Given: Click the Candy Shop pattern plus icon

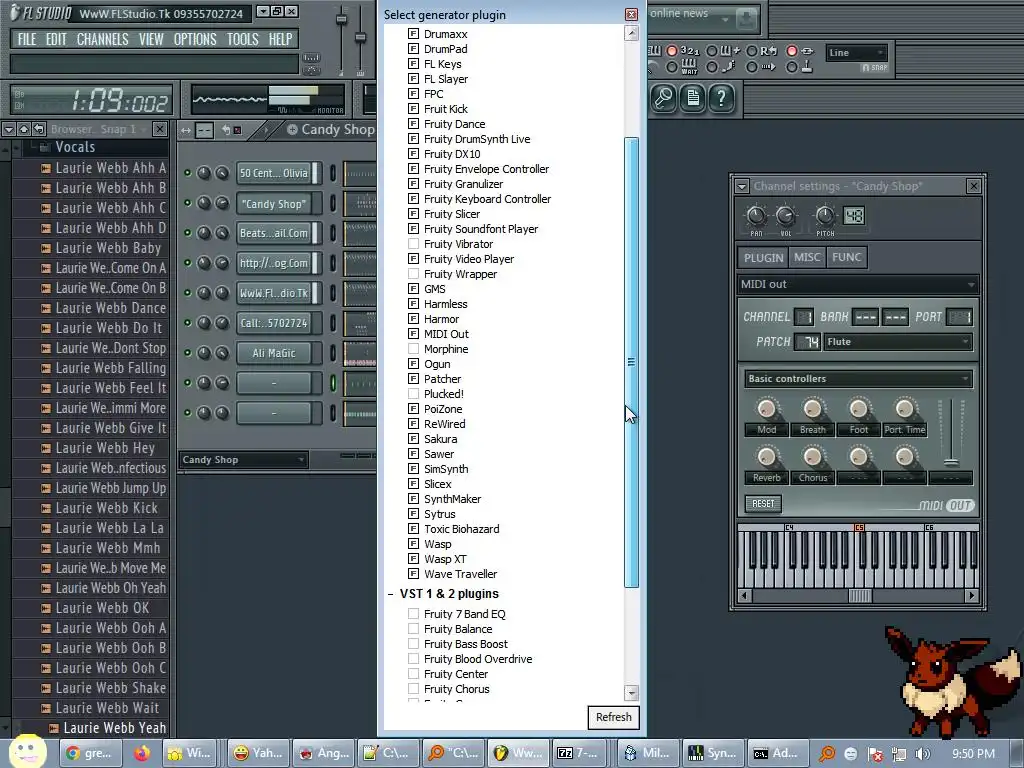Looking at the screenshot, I should click(292, 129).
